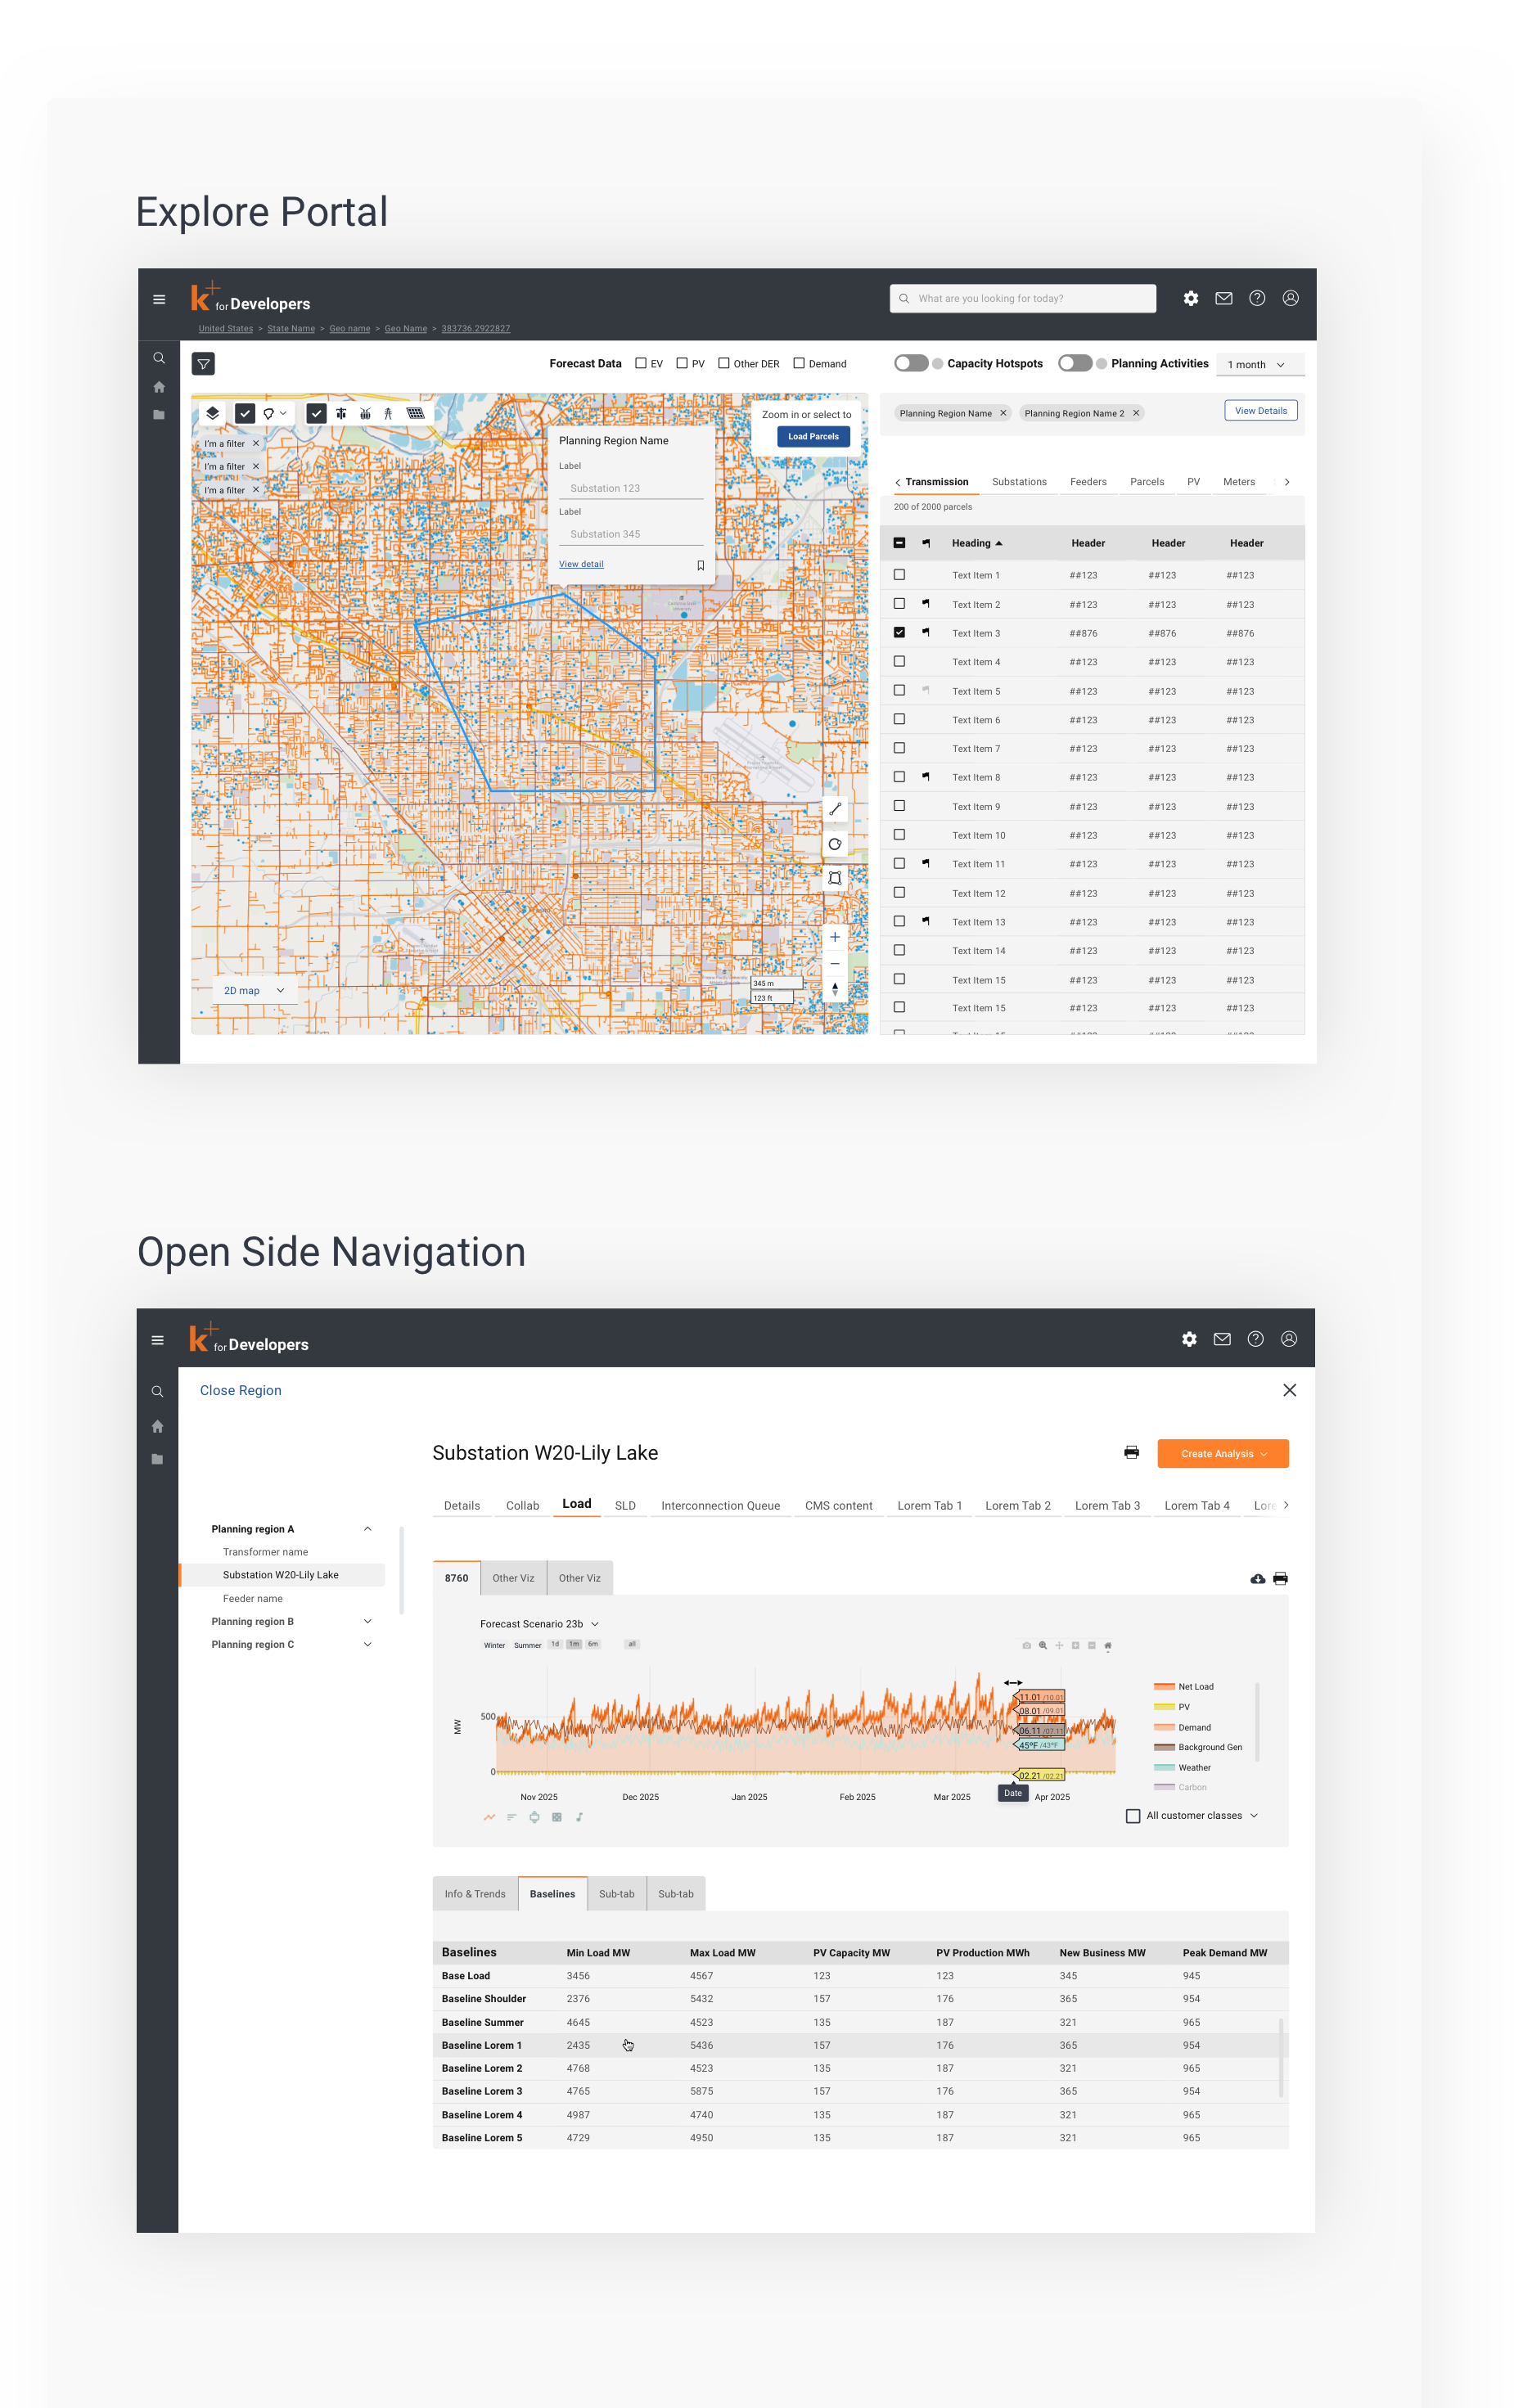Click the map compass north arrow icon
Screen dimensions: 1514x2408
834,989
